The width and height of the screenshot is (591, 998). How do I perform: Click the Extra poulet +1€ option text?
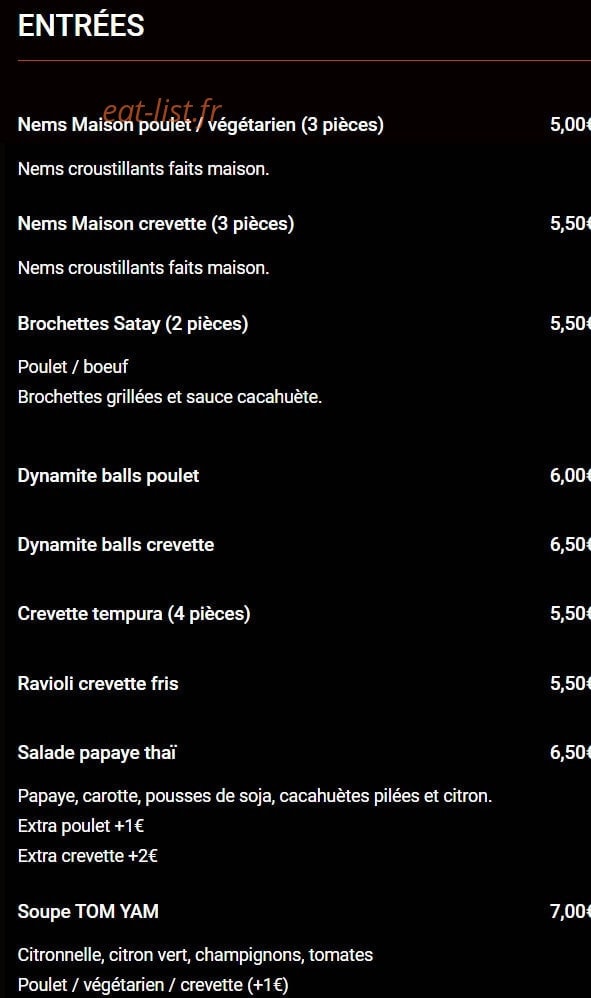pyautogui.click(x=81, y=826)
